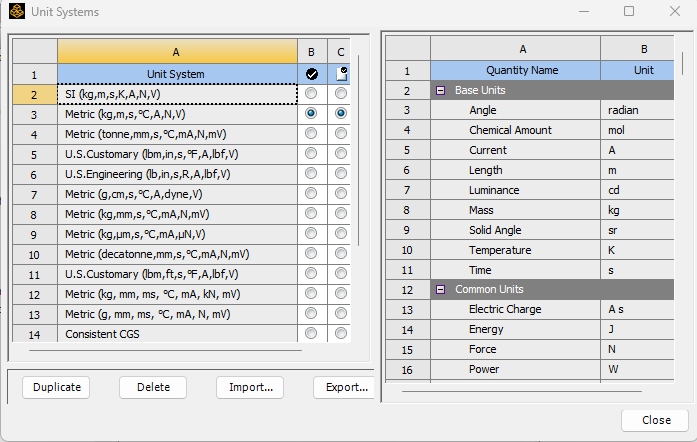Click the 'Solid Angle' quantity row
The width and height of the screenshot is (697, 442).
[516, 230]
